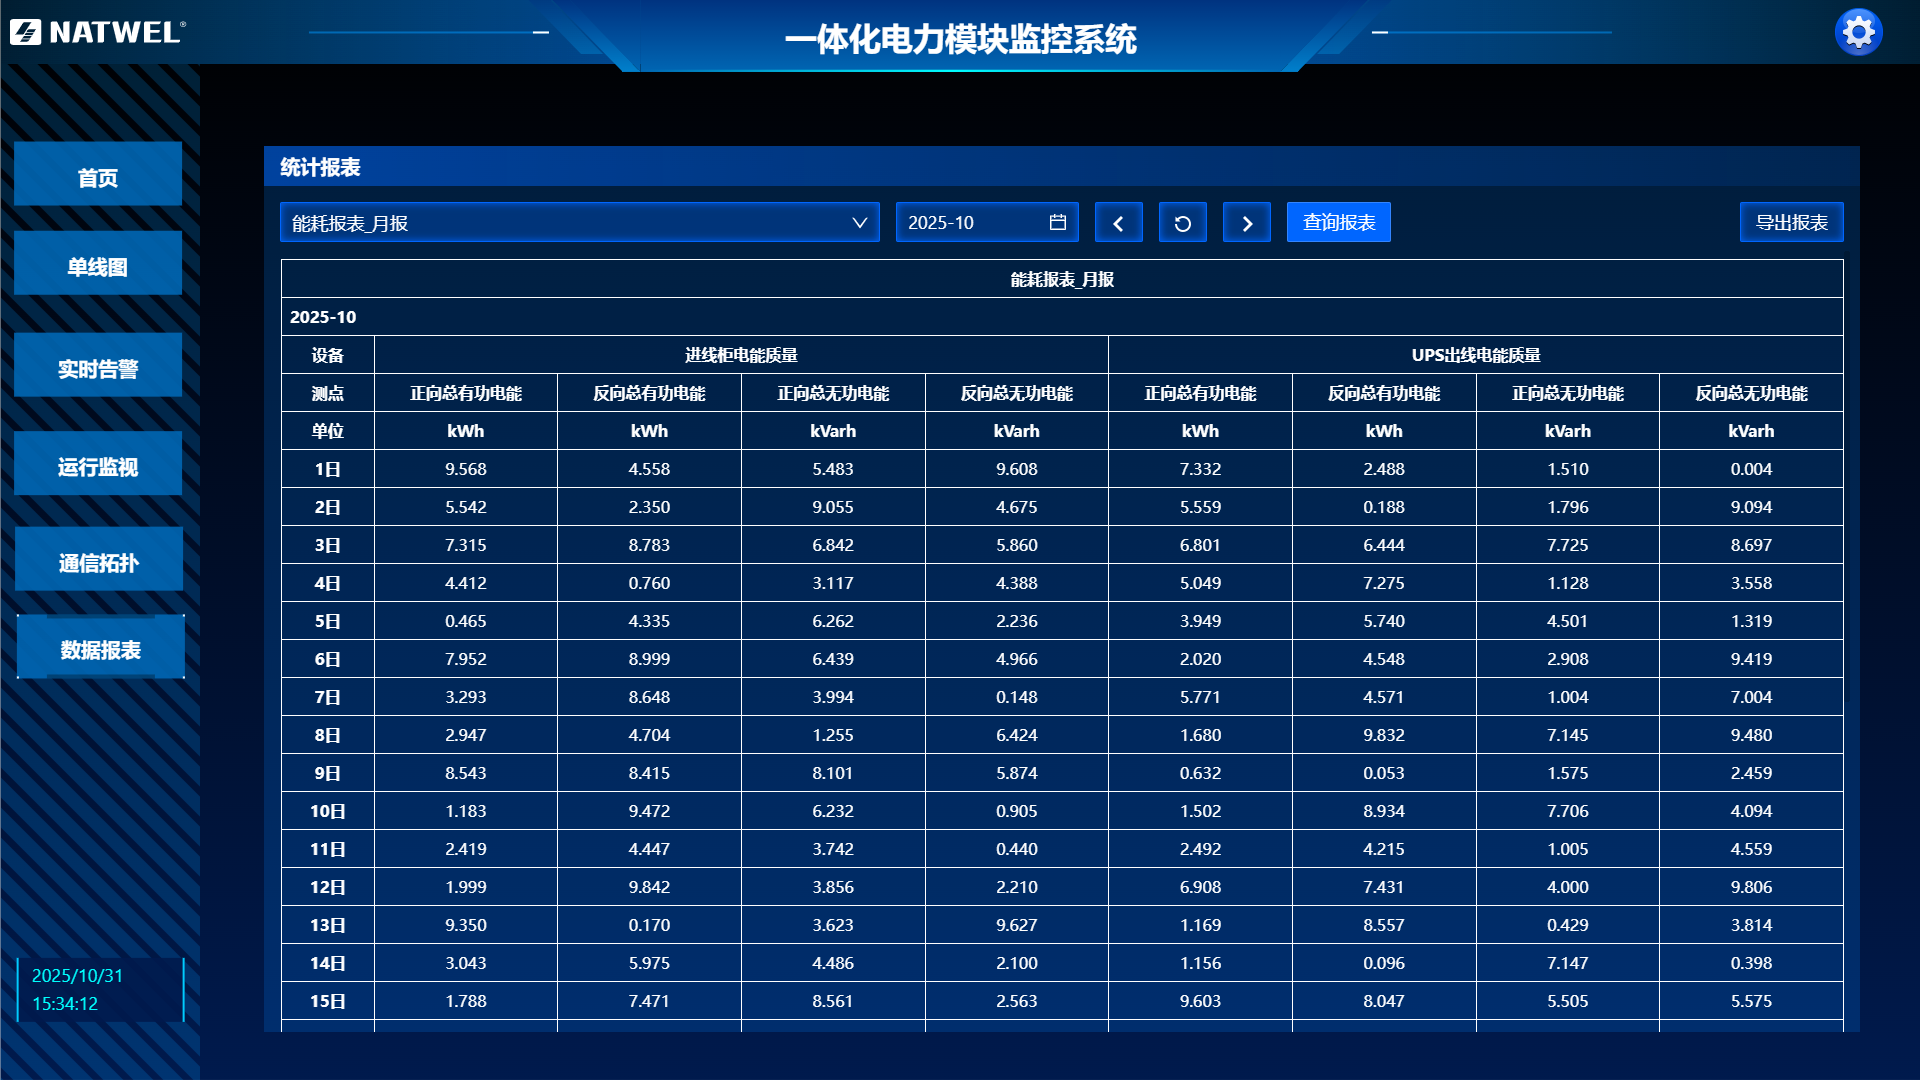Screen dimensions: 1920x1080
Task: Open 实时告警 menu item
Action: click(98, 369)
